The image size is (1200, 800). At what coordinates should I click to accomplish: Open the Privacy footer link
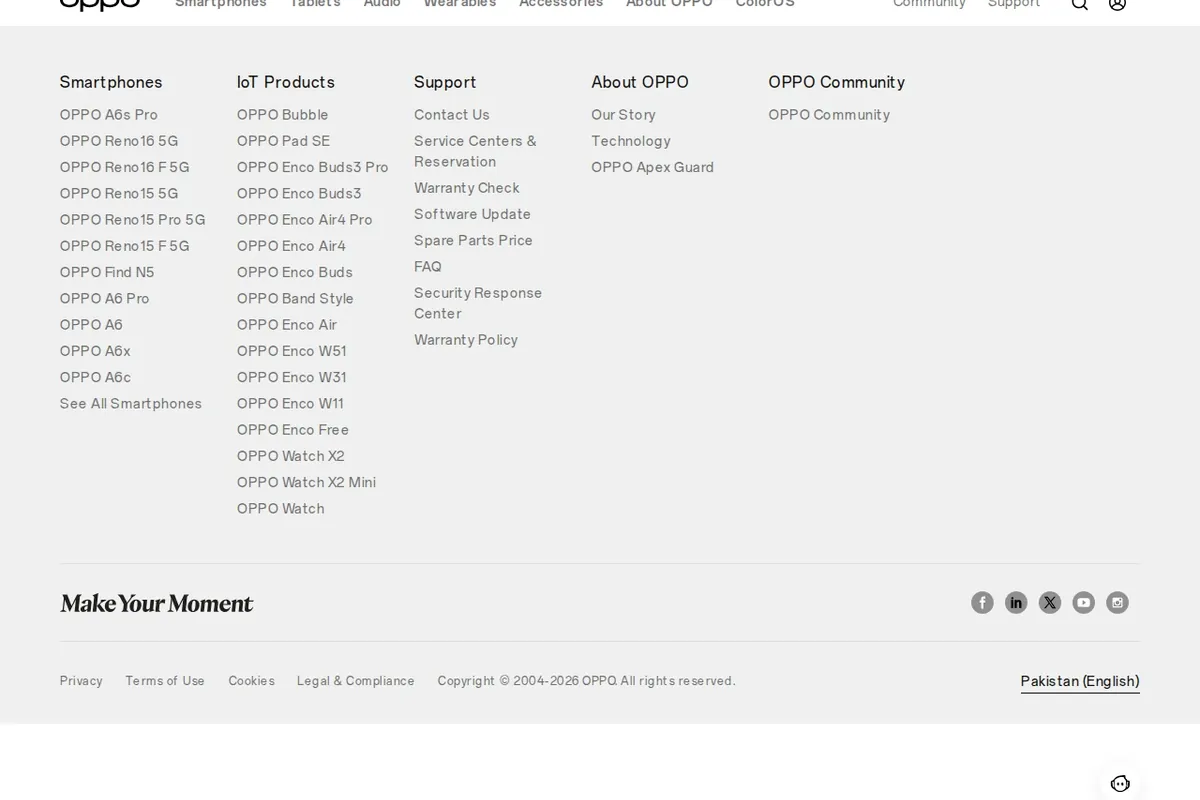pyautogui.click(x=81, y=681)
